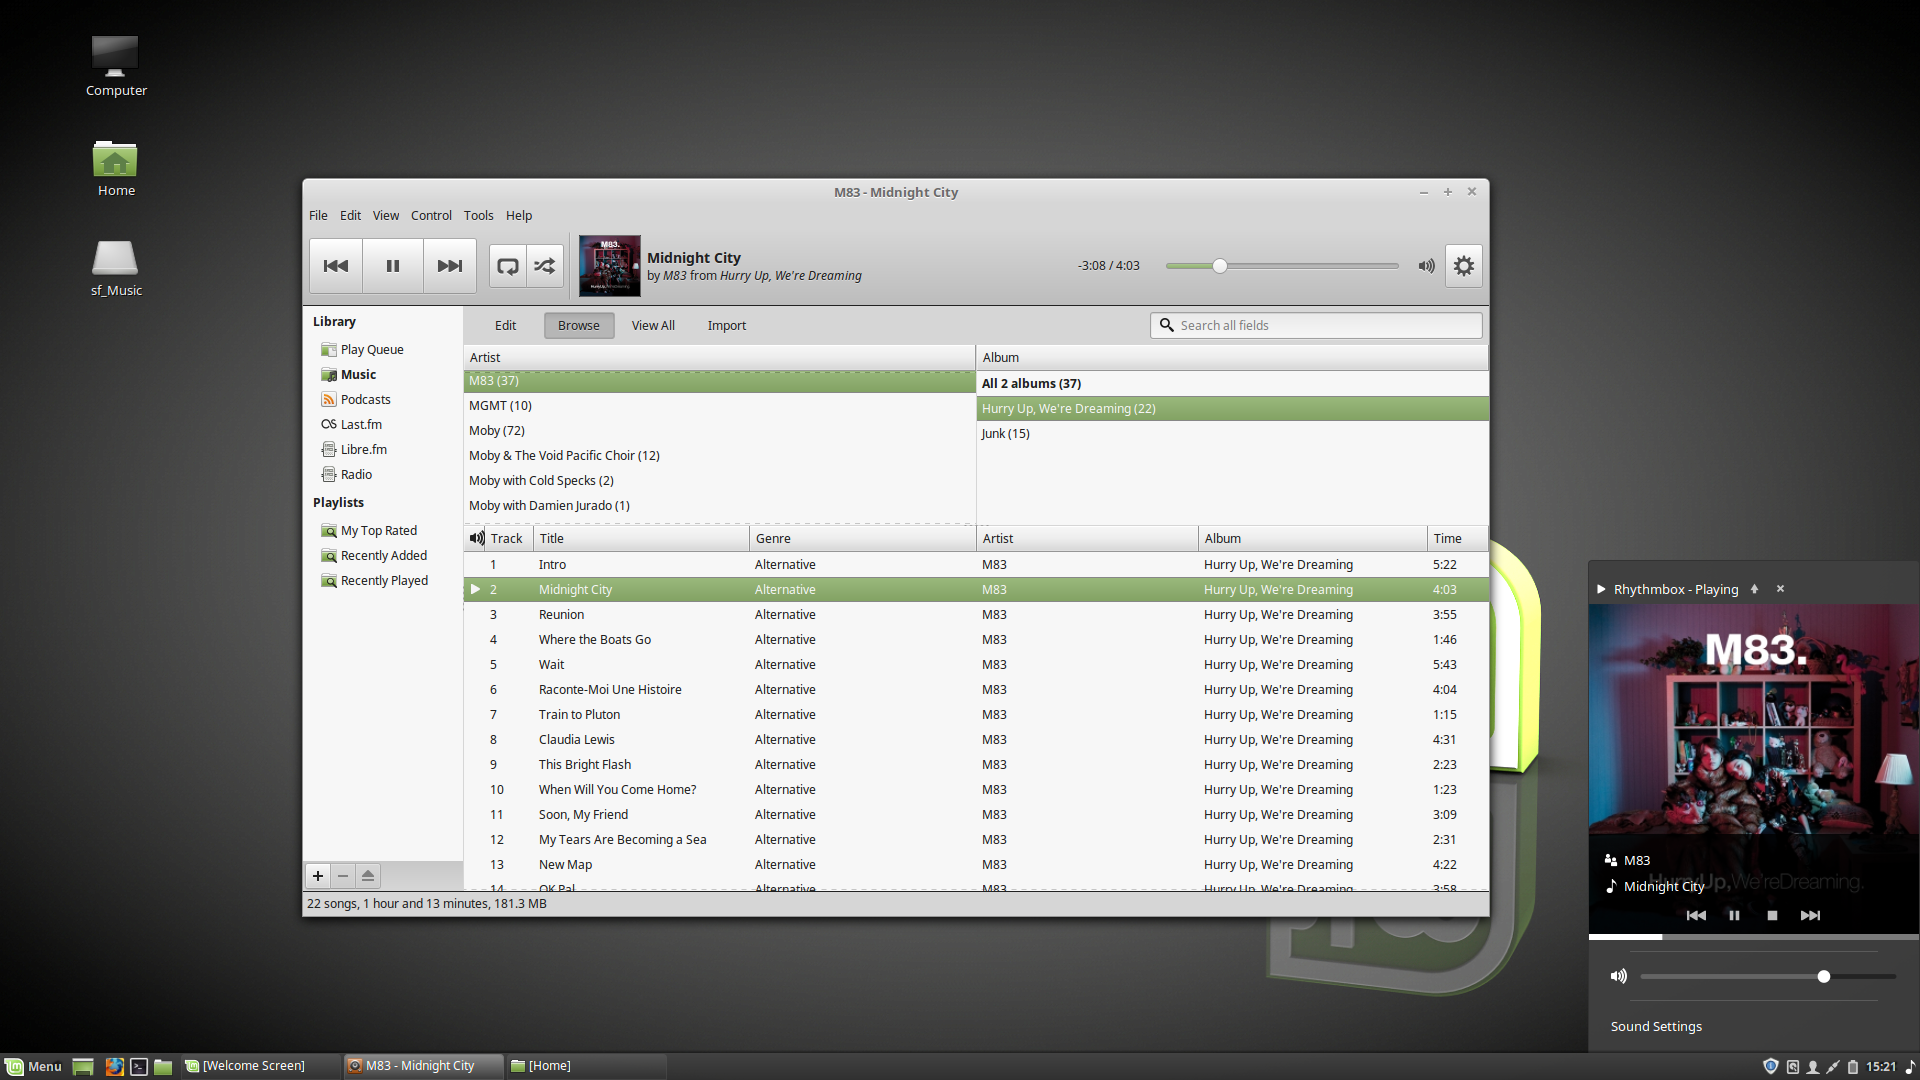Viewport: 1920px width, 1080px height.
Task: Click eject icon below the sidebar
Action: point(368,876)
